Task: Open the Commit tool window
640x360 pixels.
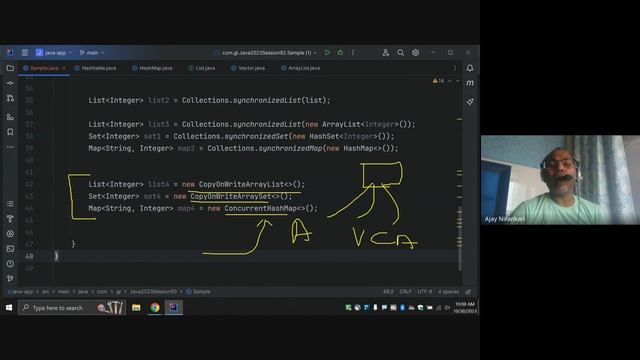Action: (x=10, y=83)
